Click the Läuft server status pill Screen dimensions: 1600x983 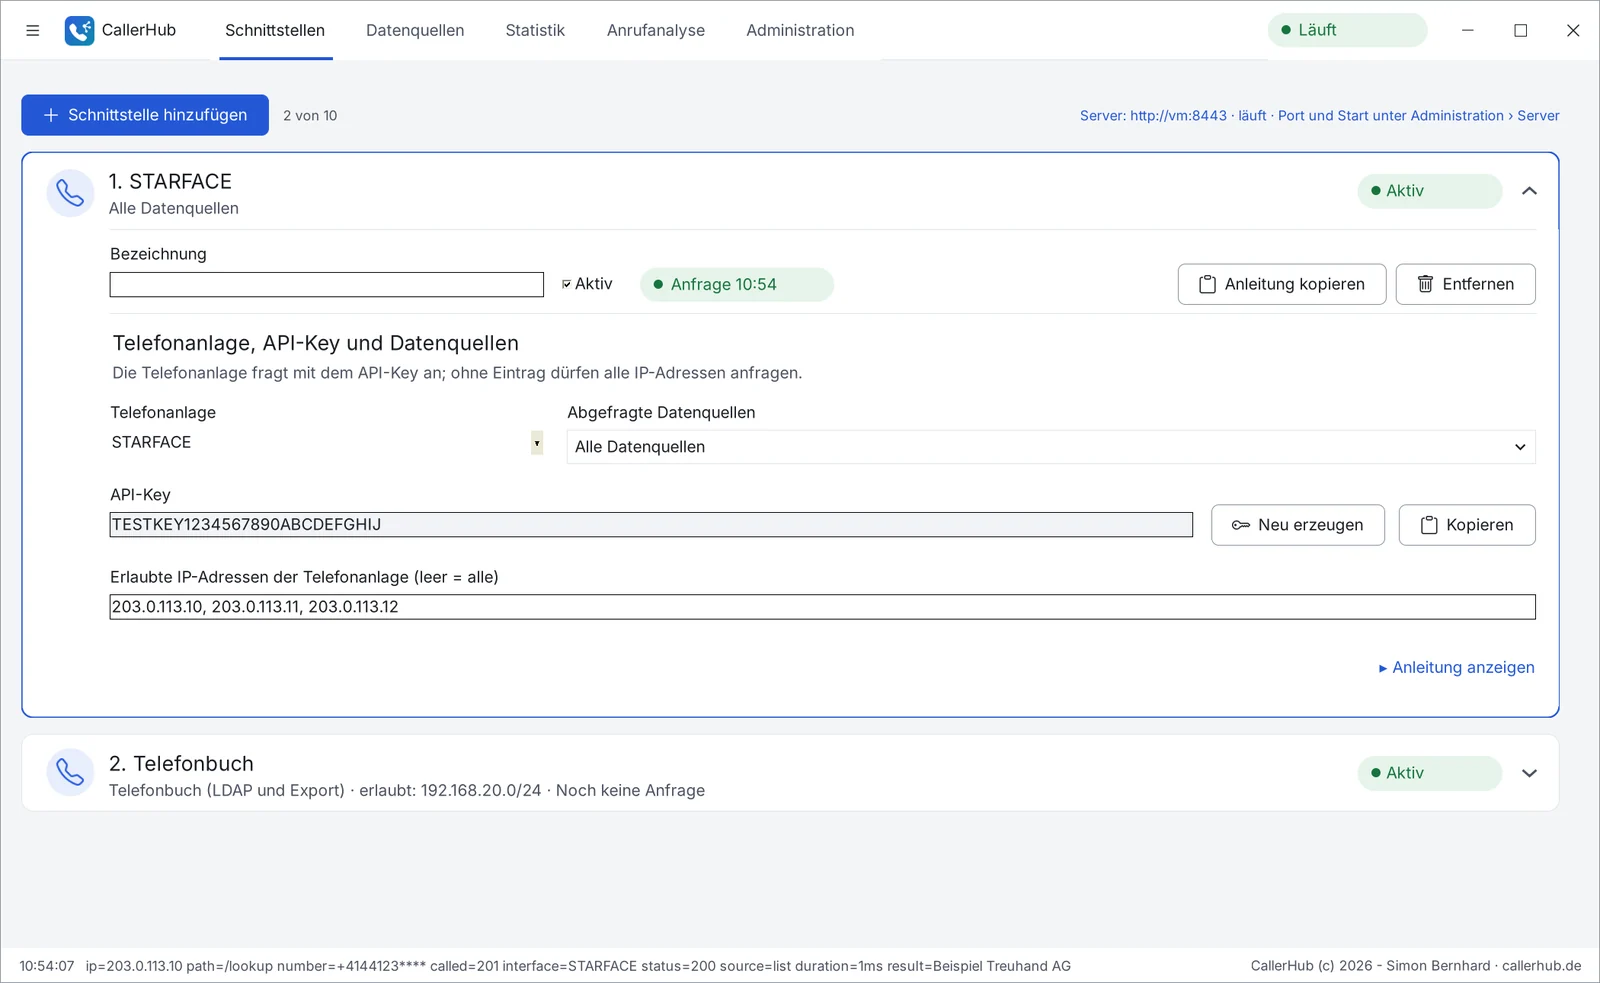(x=1347, y=30)
